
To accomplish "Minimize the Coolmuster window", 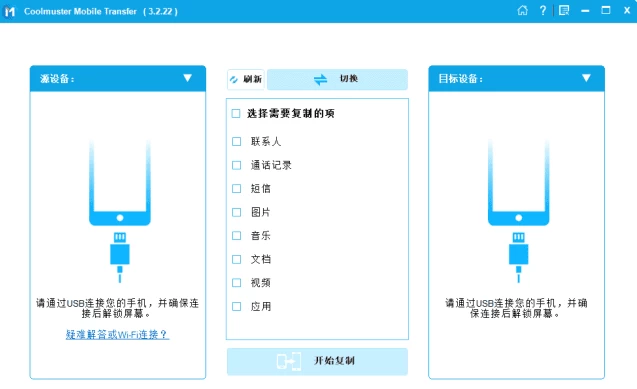I will [585, 11].
